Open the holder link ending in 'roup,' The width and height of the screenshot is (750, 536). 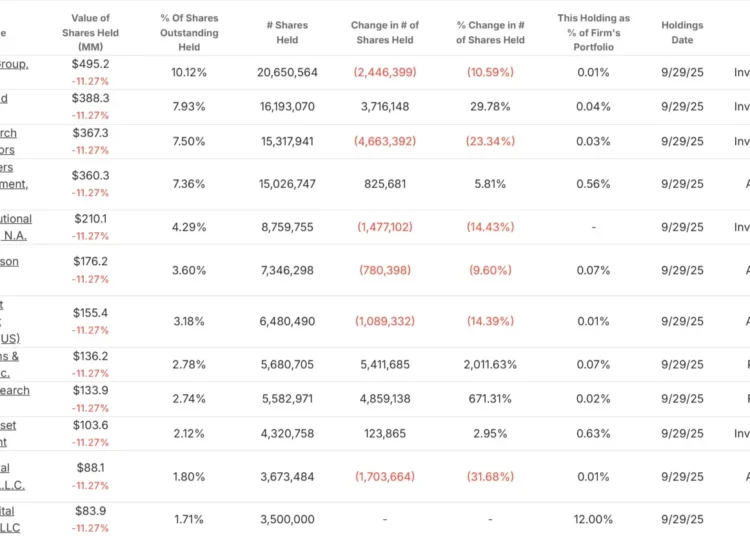click(14, 64)
